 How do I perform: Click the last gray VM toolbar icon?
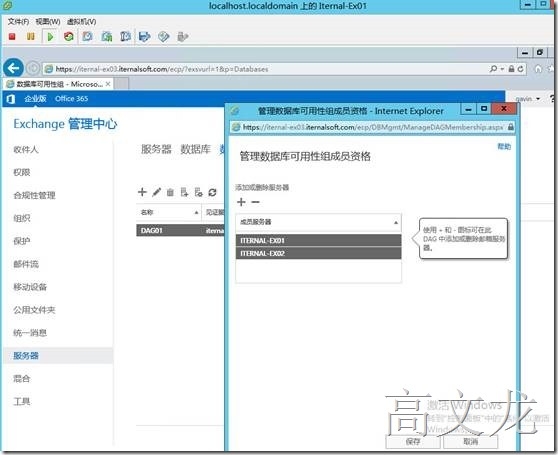click(182, 36)
